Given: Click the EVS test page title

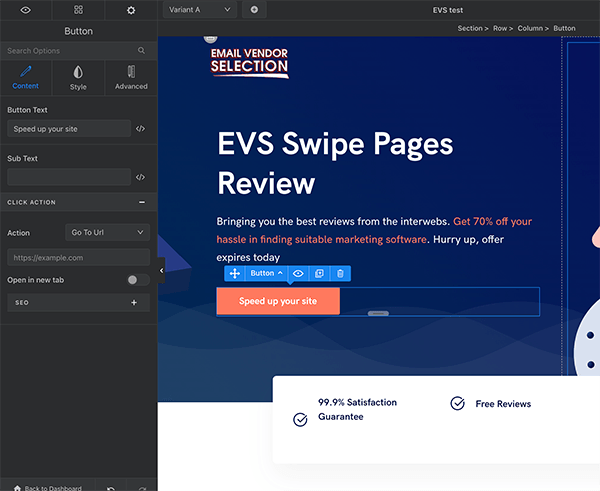Looking at the screenshot, I should tap(448, 10).
